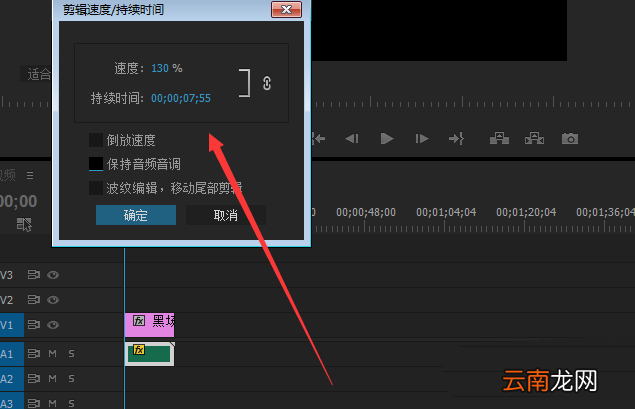The image size is (635, 409).
Task: Cancel with the 取消 button
Action: click(226, 215)
